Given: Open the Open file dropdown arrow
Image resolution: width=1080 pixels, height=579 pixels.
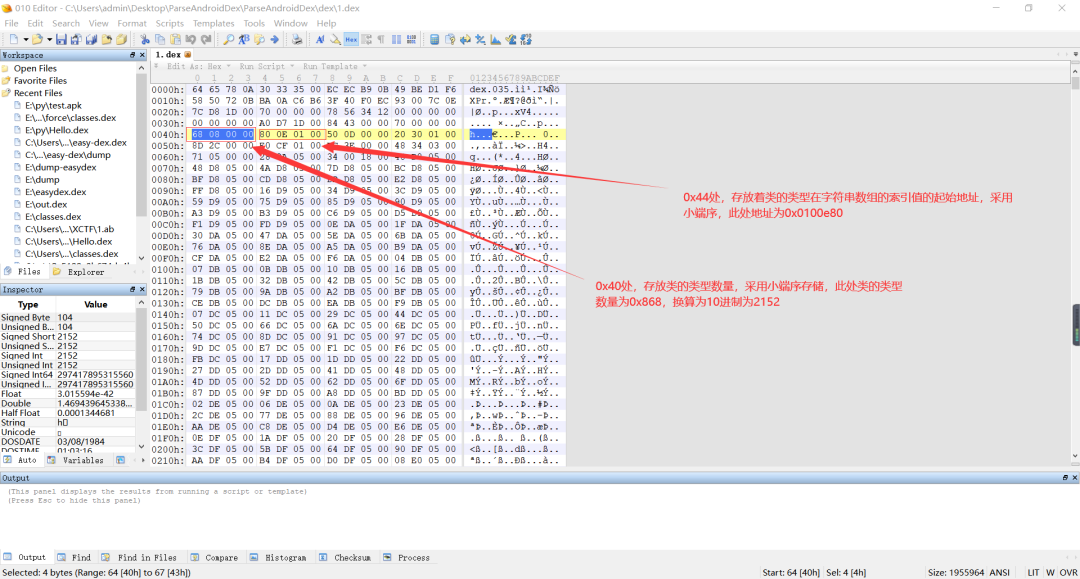Looking at the screenshot, I should 49,39.
